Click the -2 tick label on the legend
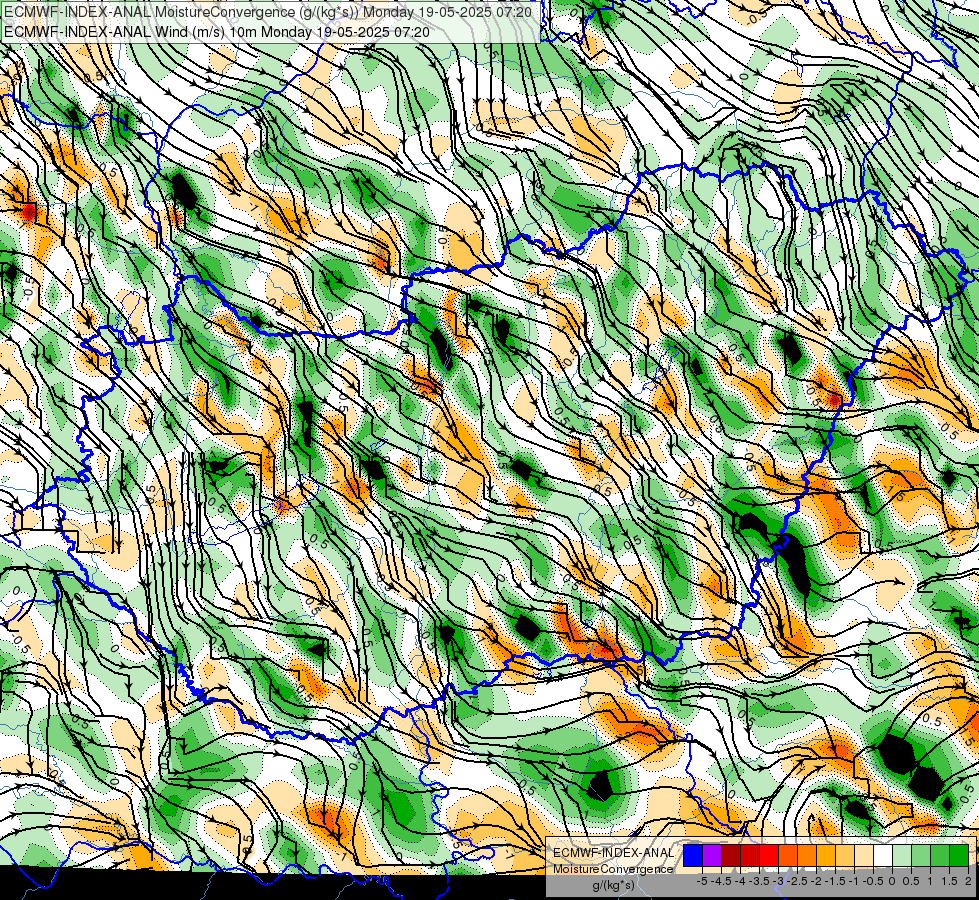The image size is (979, 900). [x=817, y=881]
